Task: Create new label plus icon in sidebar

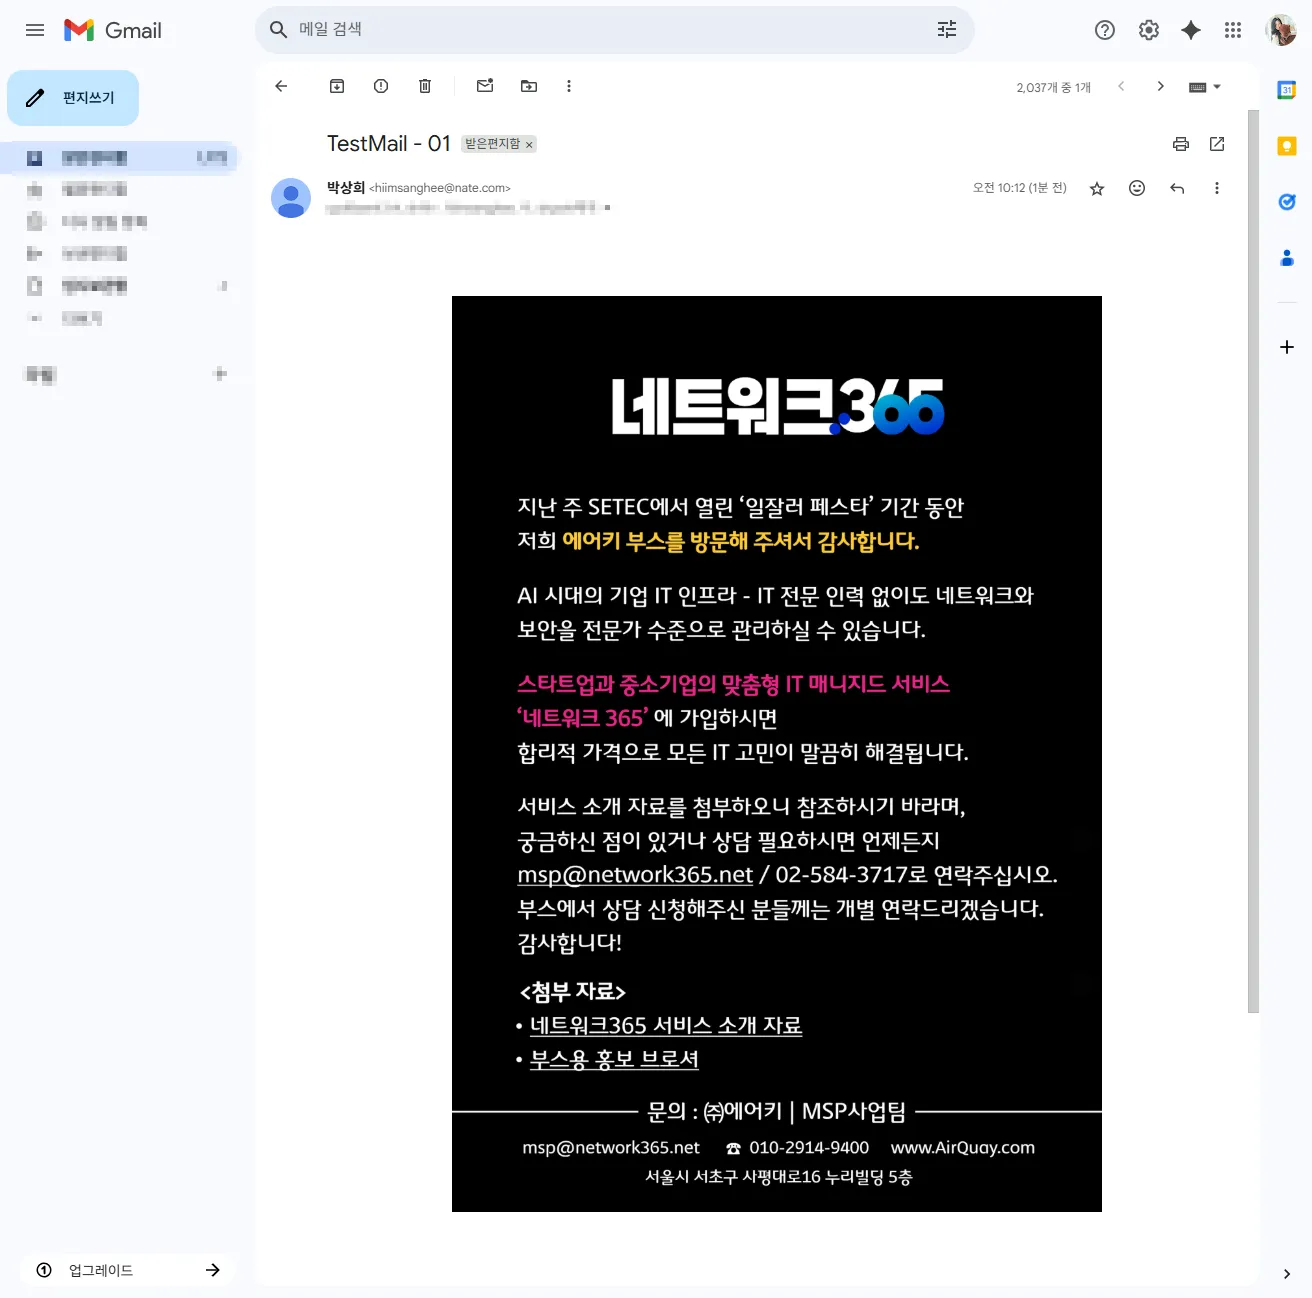Action: click(220, 374)
